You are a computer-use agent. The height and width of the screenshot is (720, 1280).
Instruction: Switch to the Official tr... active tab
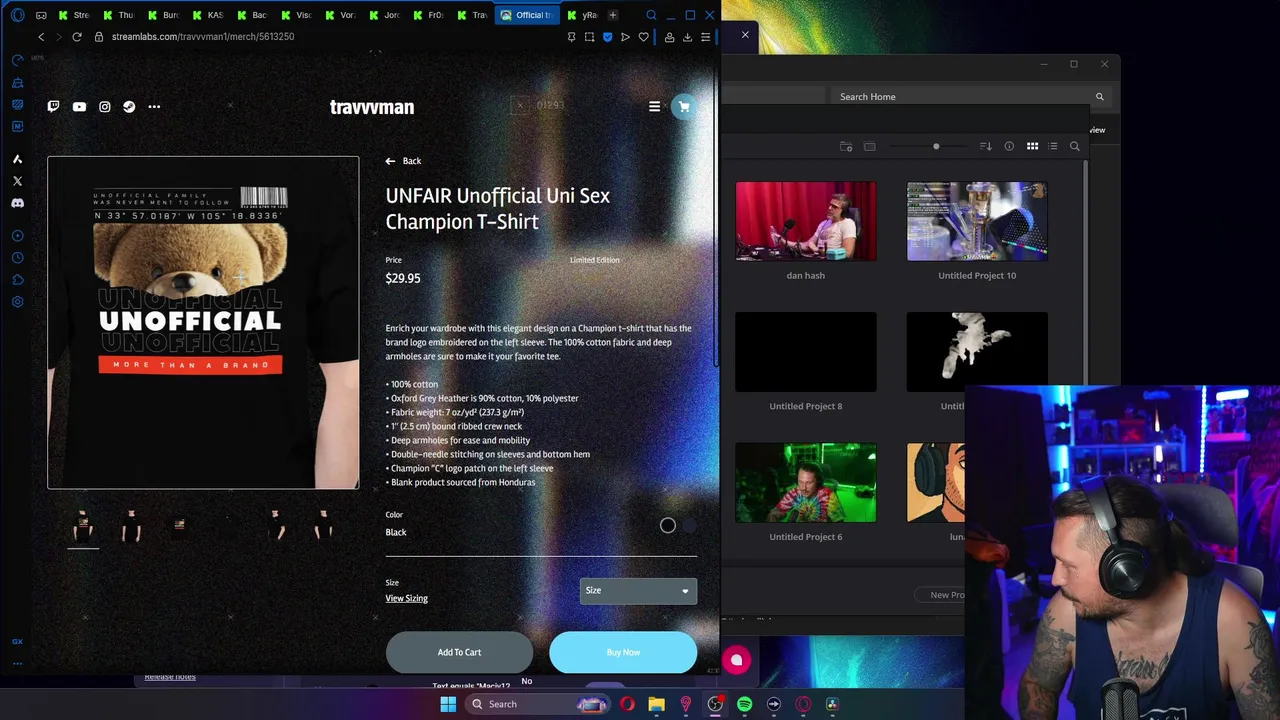tap(525, 15)
